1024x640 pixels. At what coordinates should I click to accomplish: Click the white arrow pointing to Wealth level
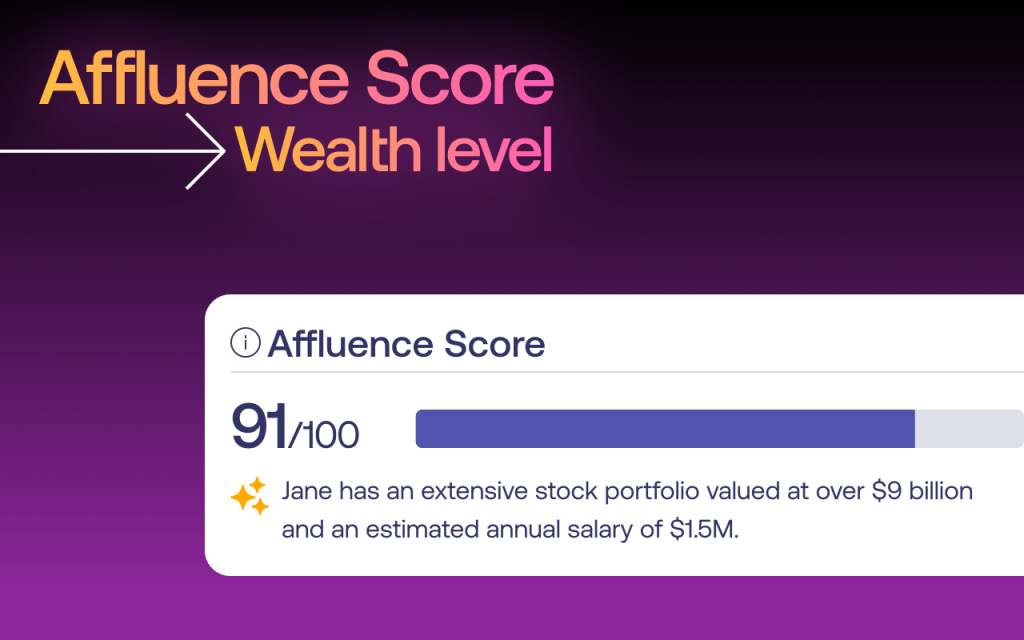[112, 152]
